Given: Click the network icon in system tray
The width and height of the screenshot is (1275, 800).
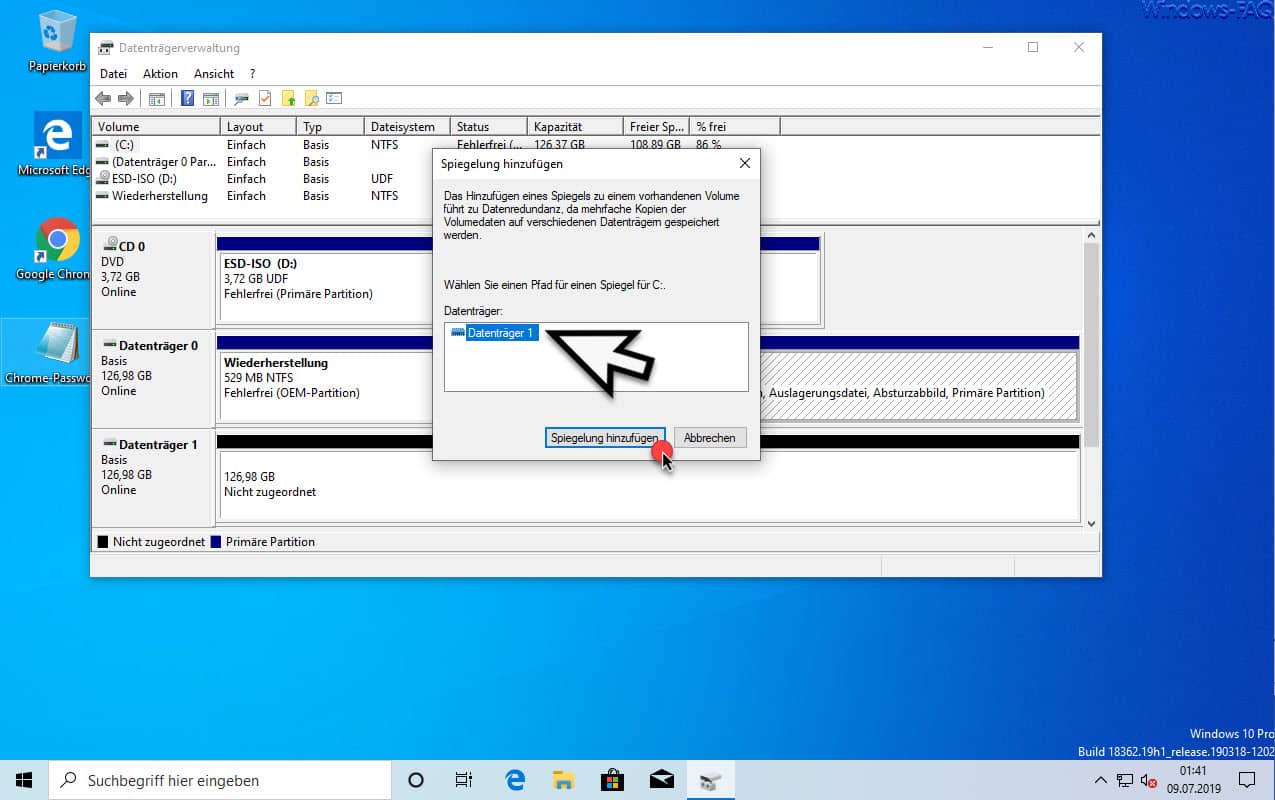Looking at the screenshot, I should tap(1125, 780).
